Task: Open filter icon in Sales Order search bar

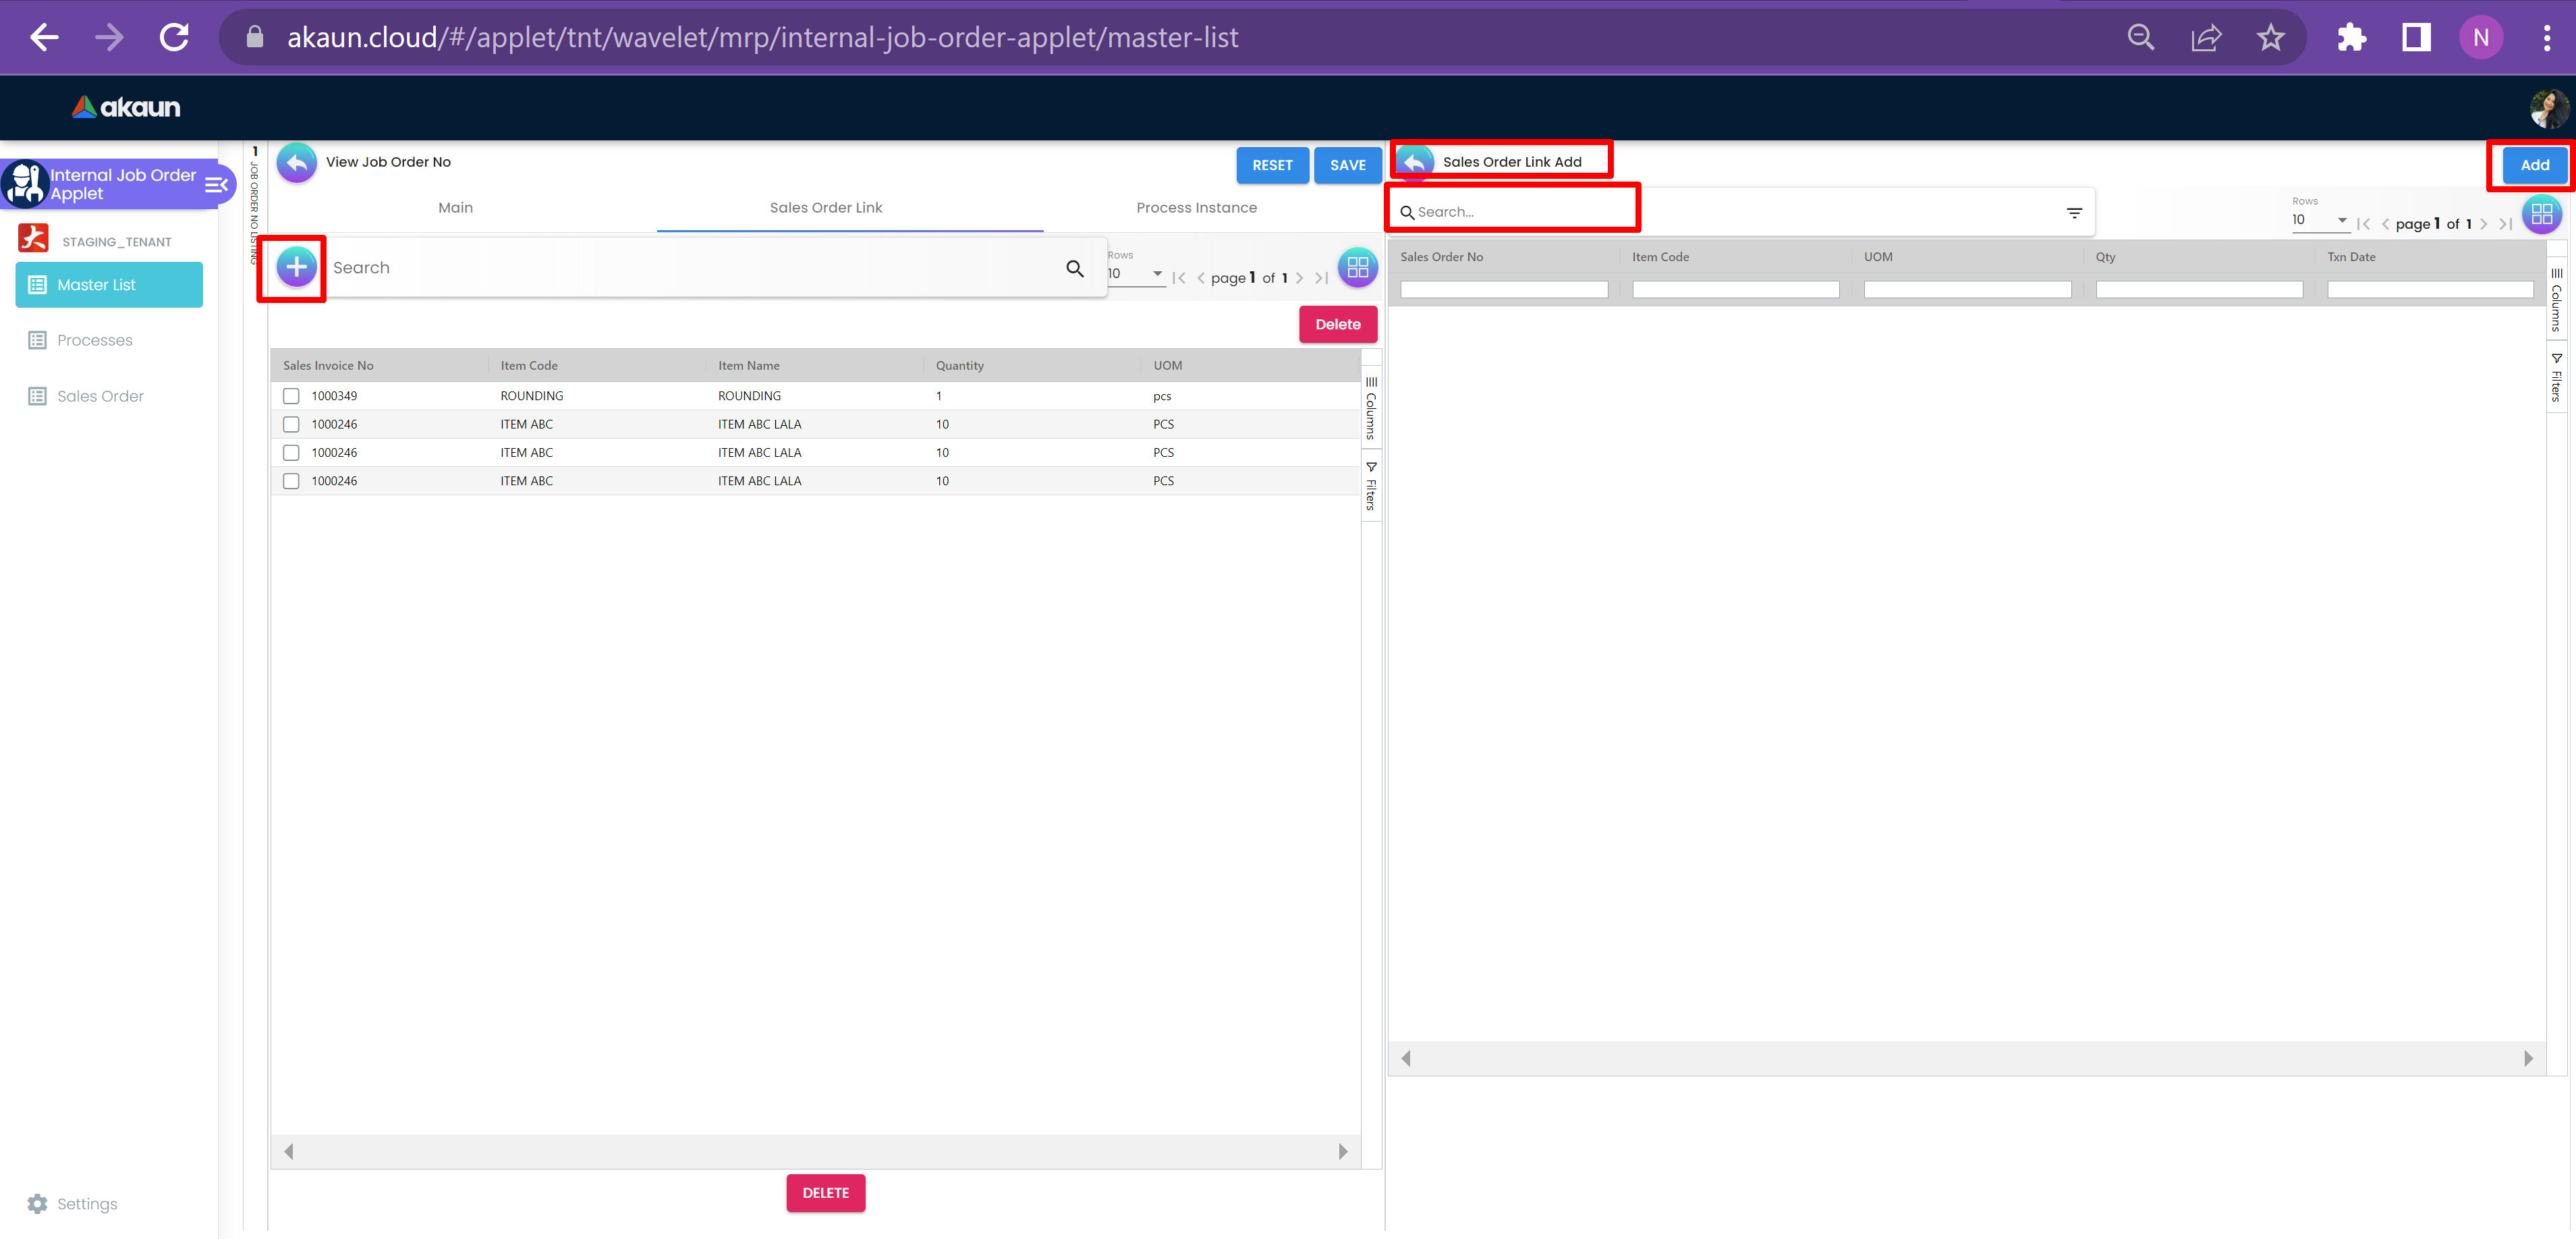Action: coord(2074,213)
